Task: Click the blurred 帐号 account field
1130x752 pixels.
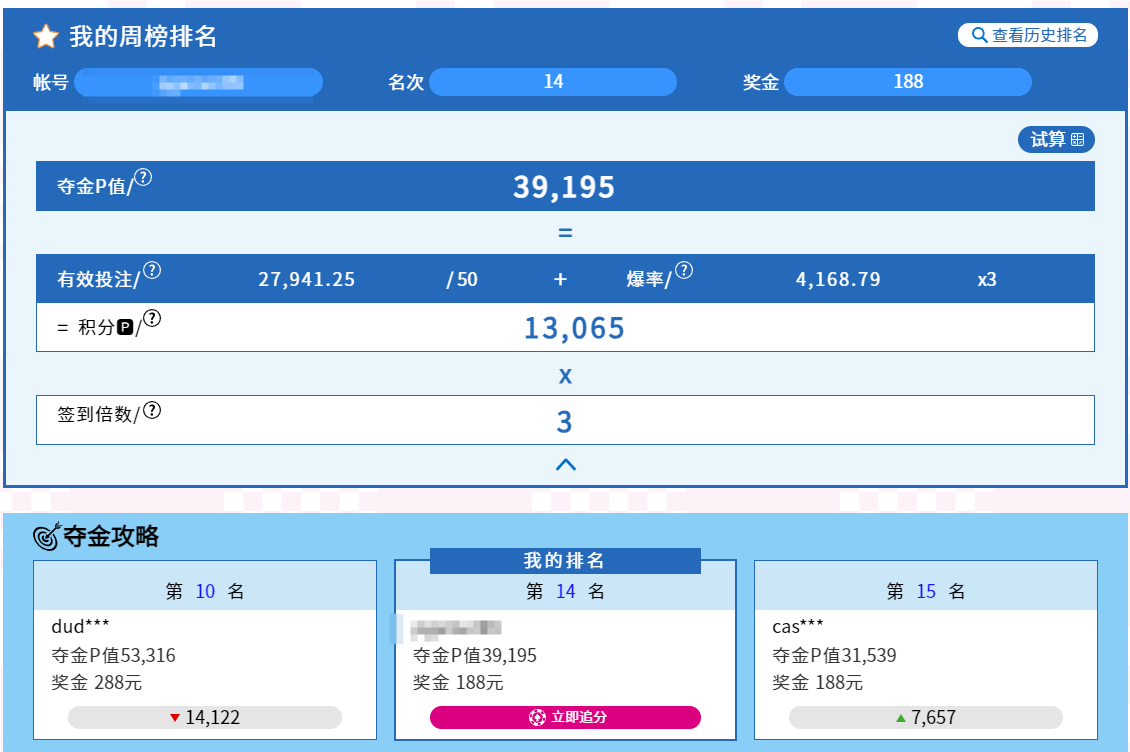Action: (198, 82)
